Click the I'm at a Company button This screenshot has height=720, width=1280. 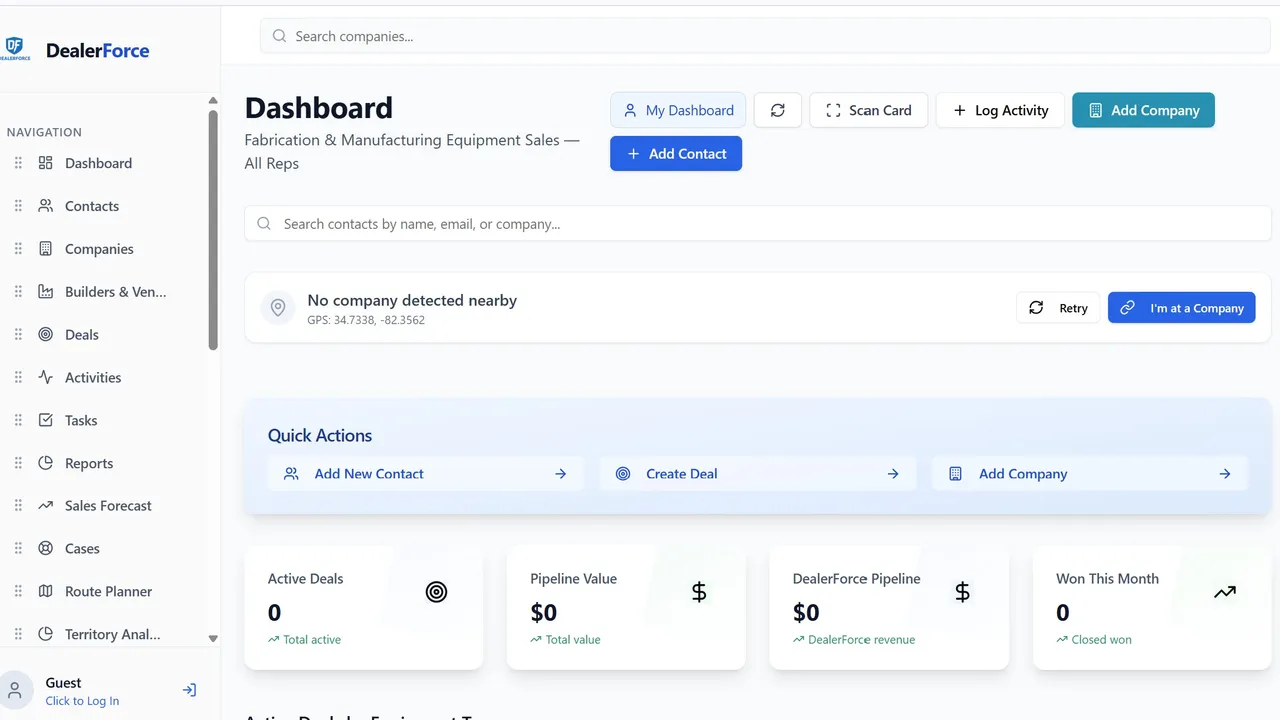1181,308
